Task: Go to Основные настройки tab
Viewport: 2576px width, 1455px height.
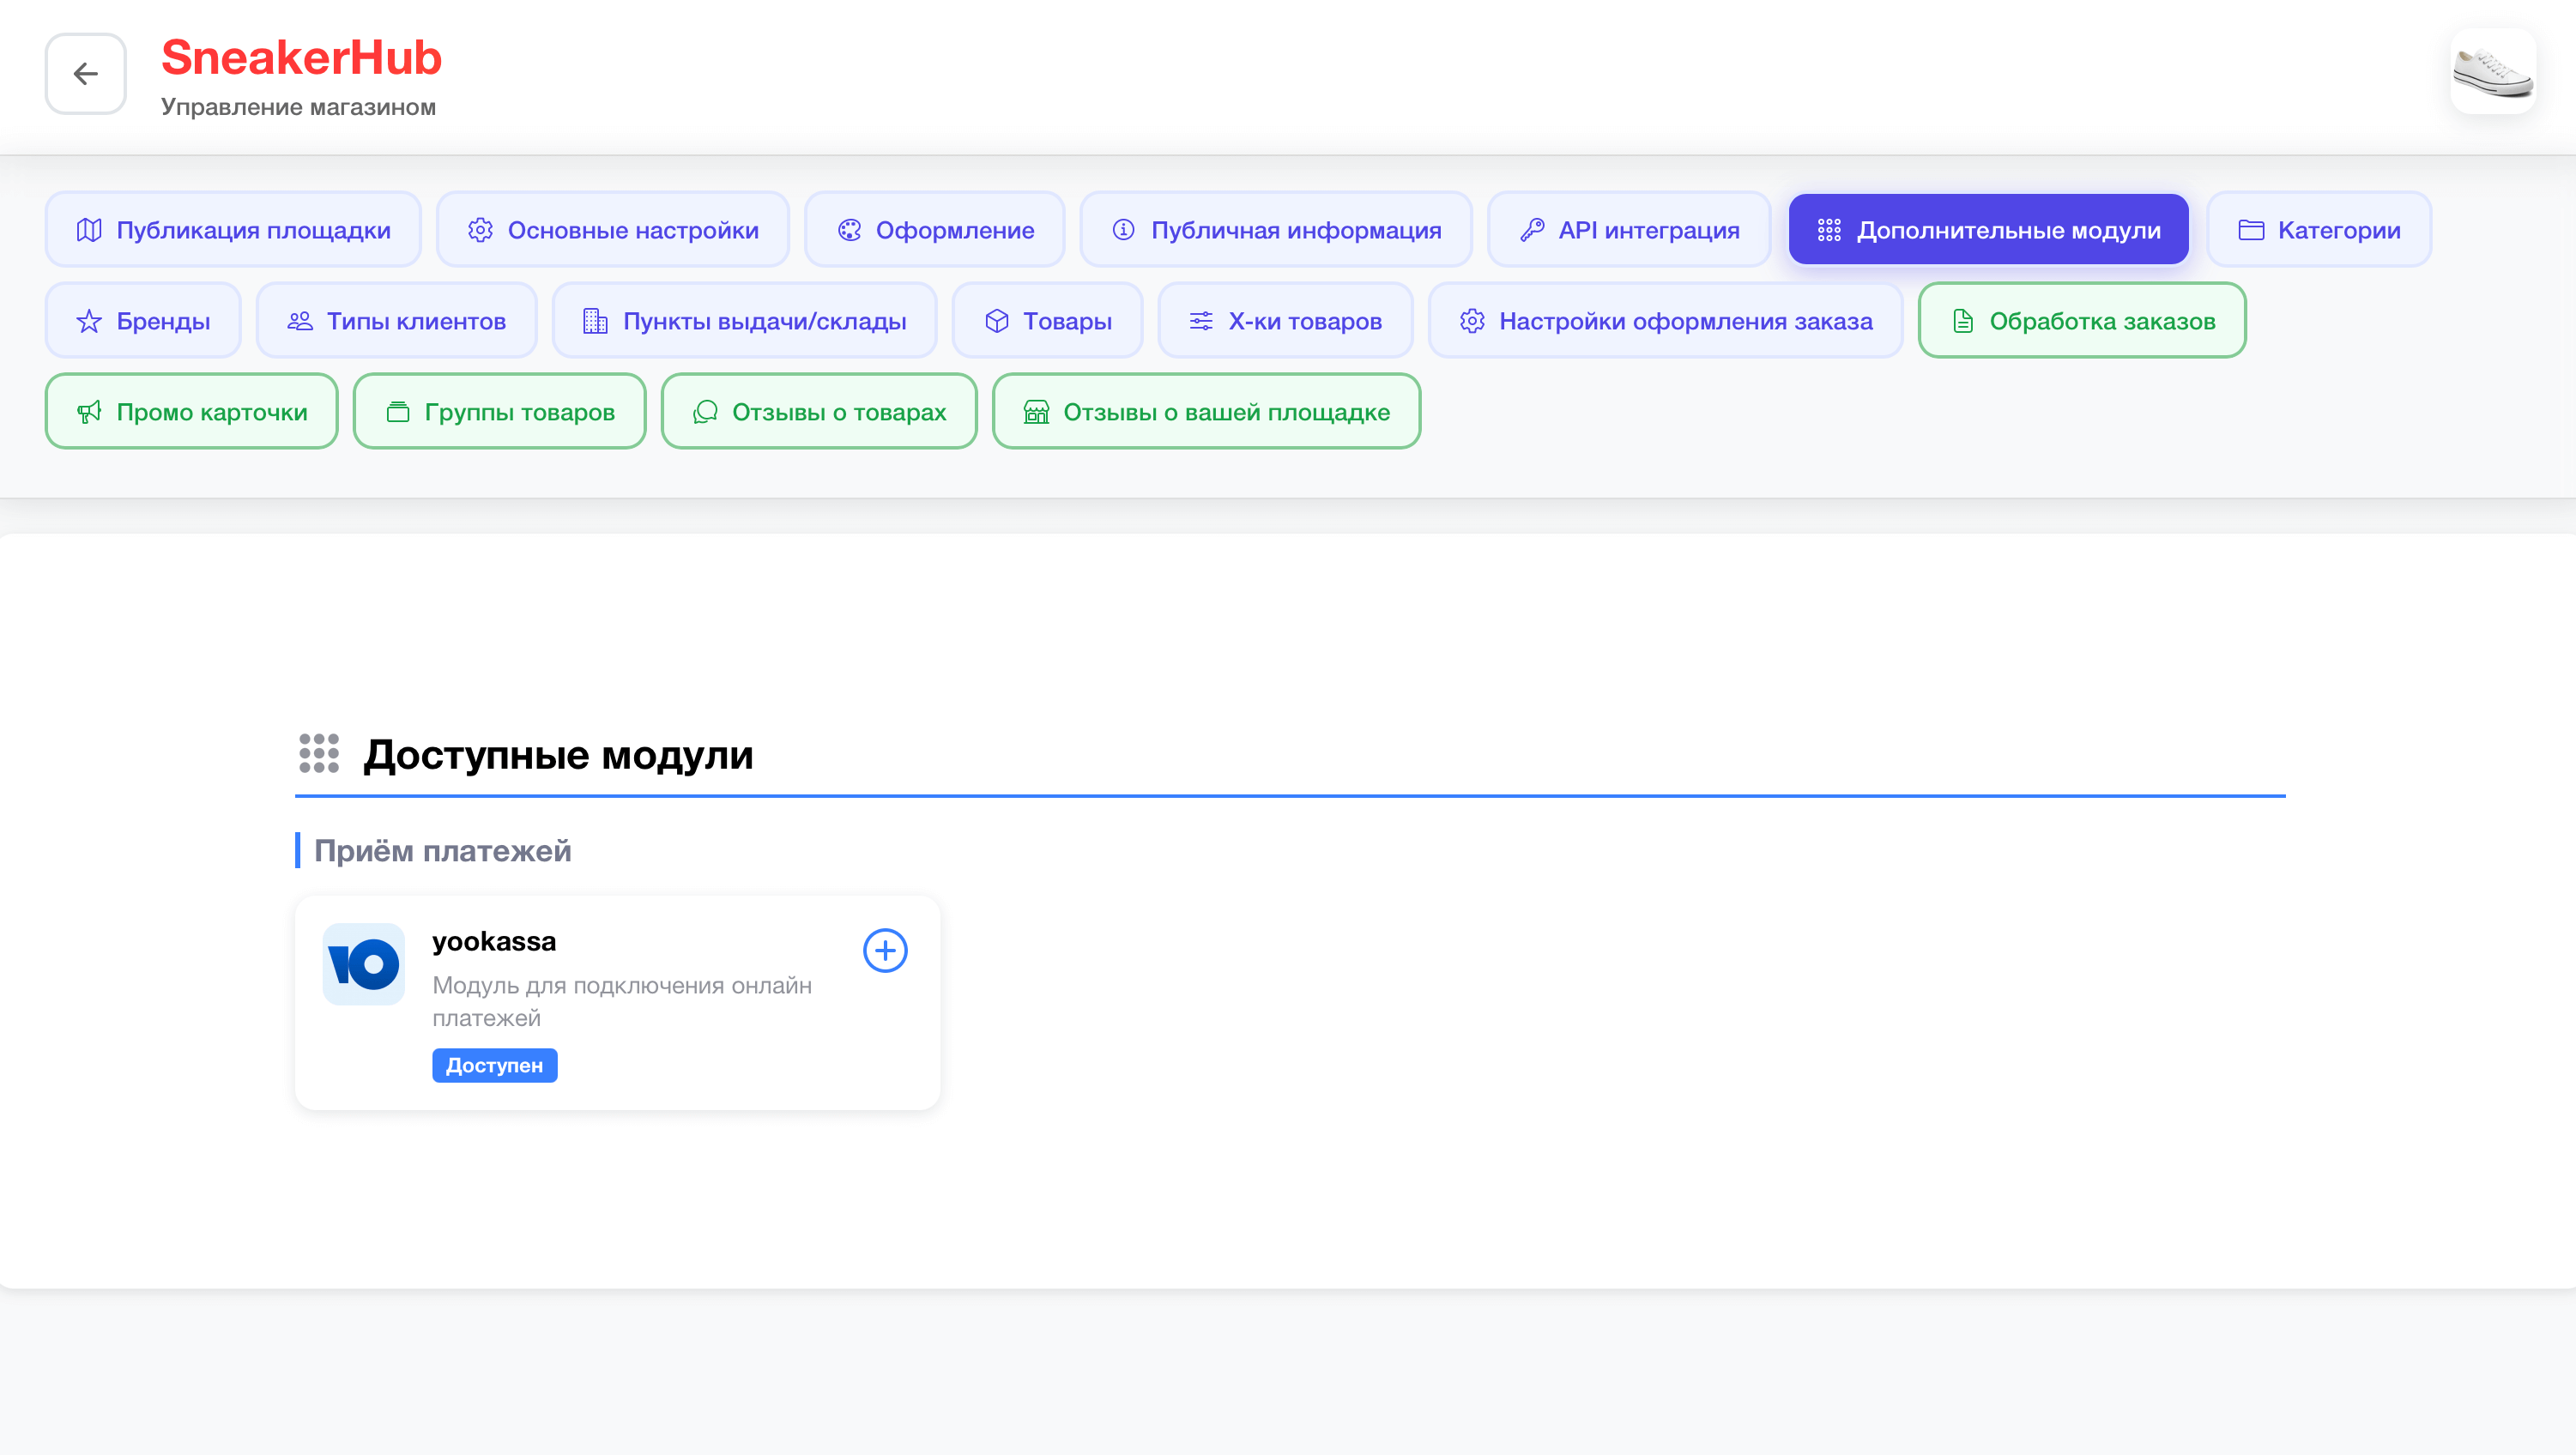Action: click(x=613, y=230)
